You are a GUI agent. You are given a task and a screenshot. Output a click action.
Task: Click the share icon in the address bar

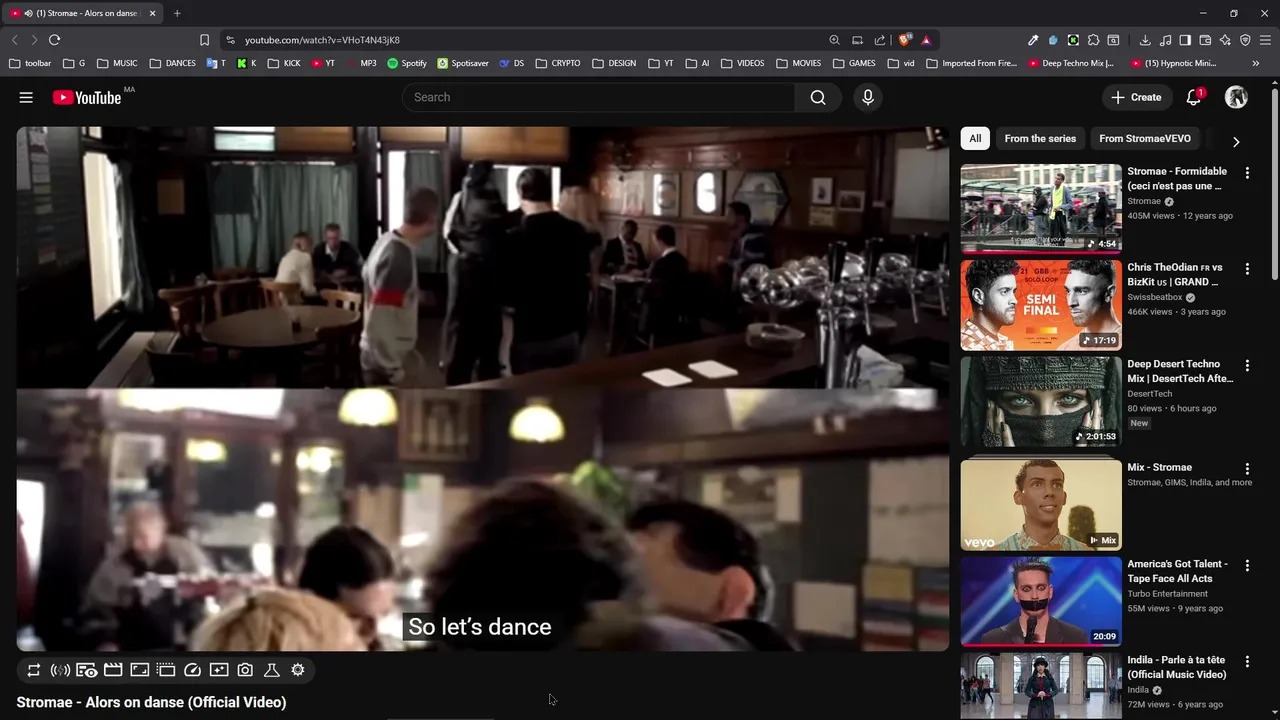pos(880,40)
